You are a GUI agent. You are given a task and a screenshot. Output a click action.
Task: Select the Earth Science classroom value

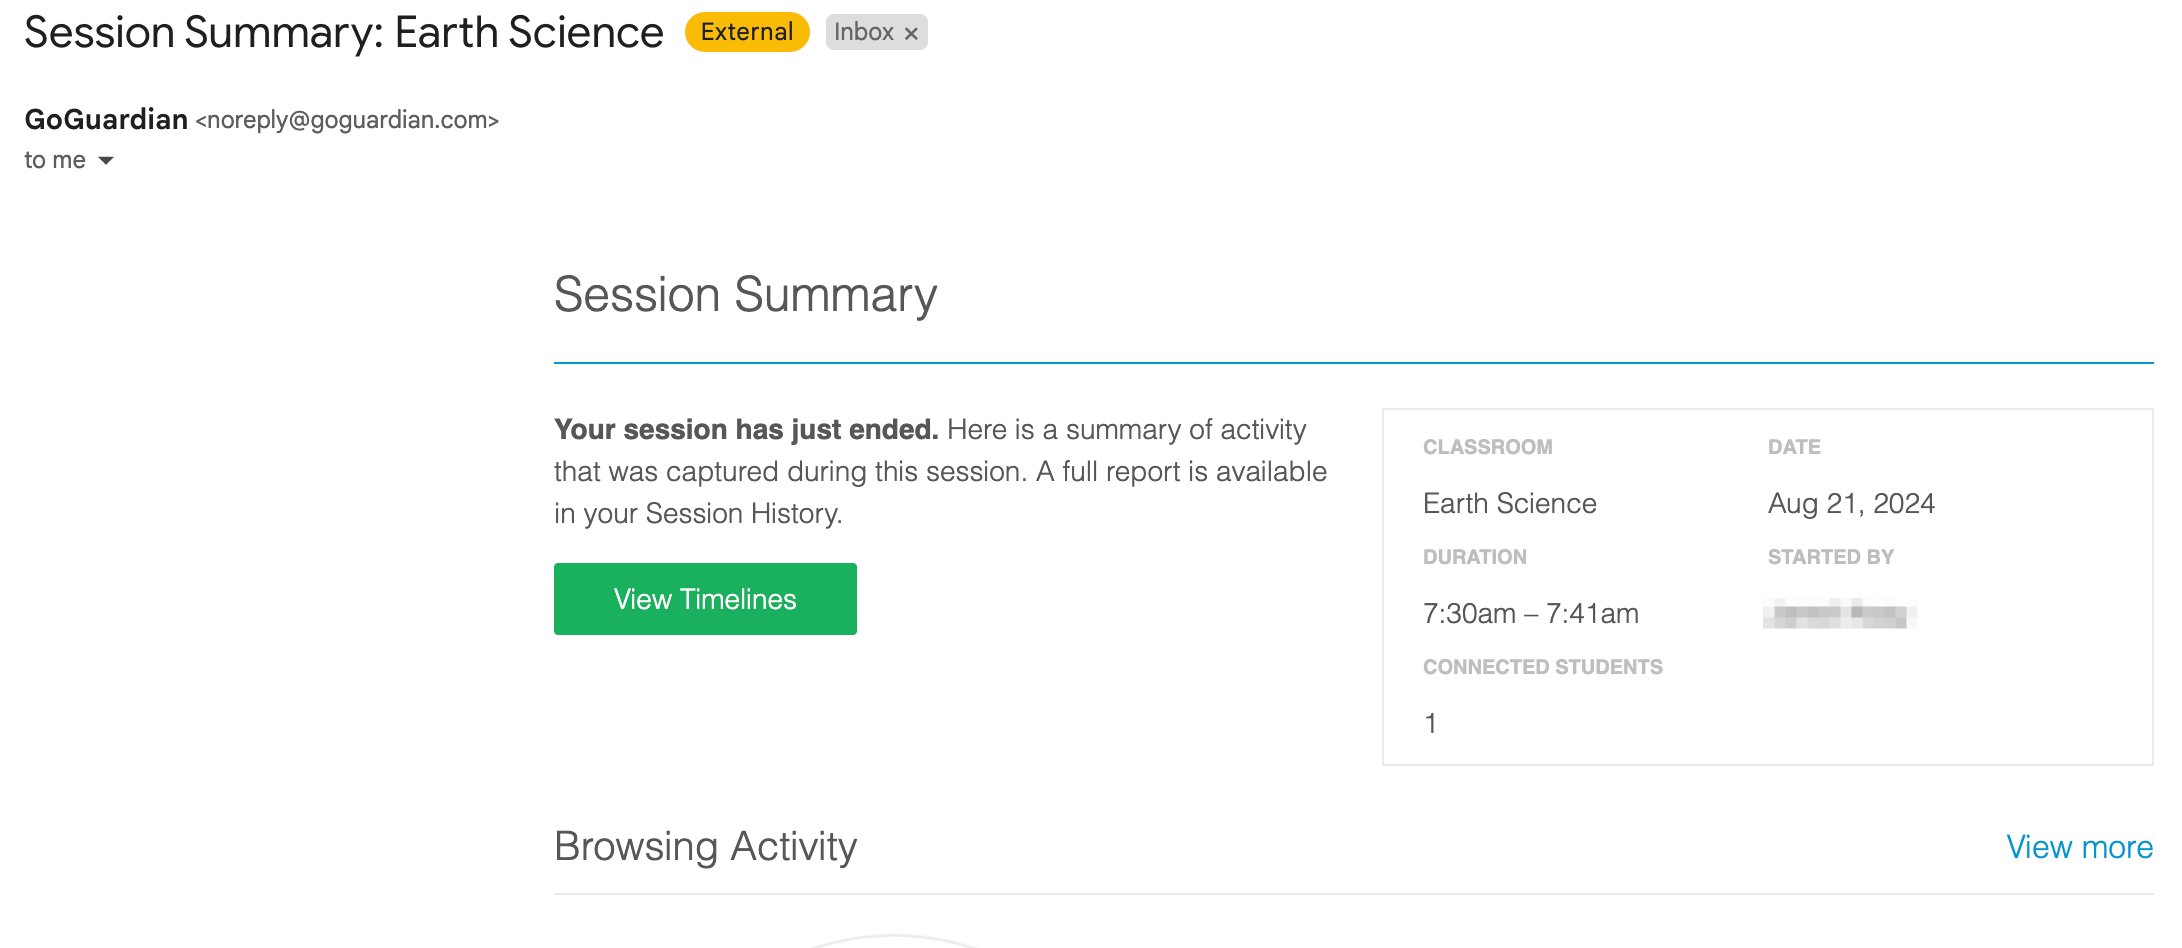pyautogui.click(x=1509, y=503)
